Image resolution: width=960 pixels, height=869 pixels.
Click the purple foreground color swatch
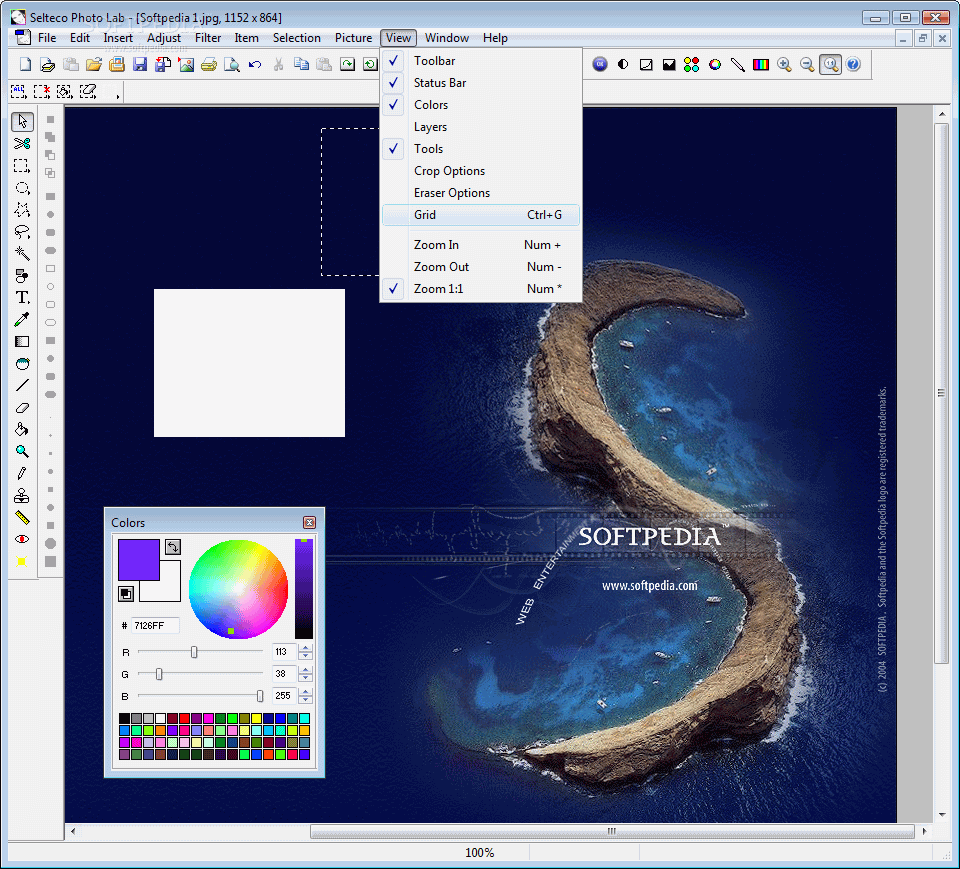[139, 560]
